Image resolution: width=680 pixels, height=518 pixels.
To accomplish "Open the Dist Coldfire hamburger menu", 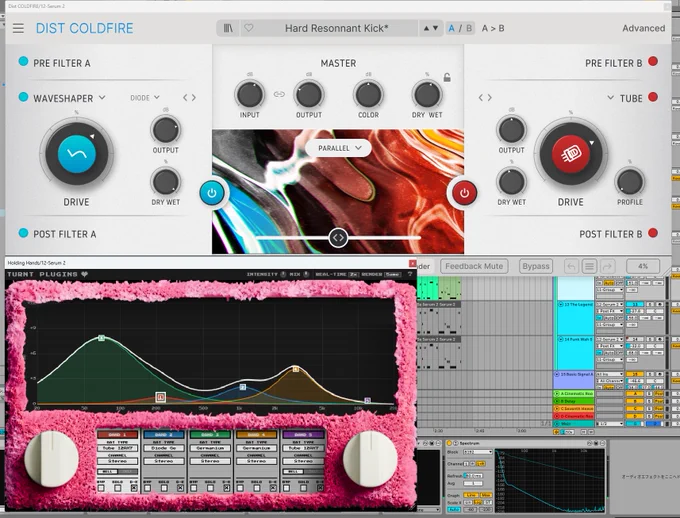I will pos(18,29).
